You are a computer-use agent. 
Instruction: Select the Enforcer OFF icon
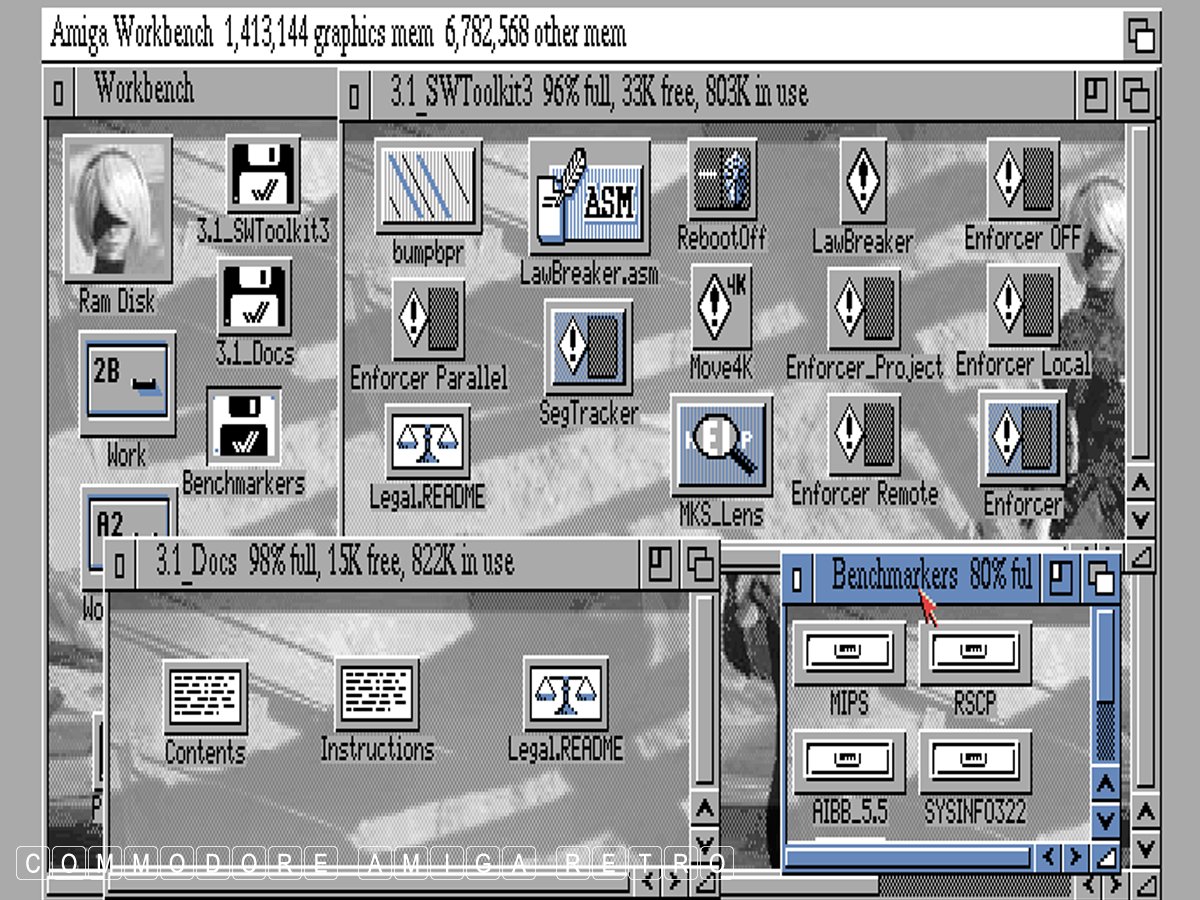click(x=1023, y=180)
